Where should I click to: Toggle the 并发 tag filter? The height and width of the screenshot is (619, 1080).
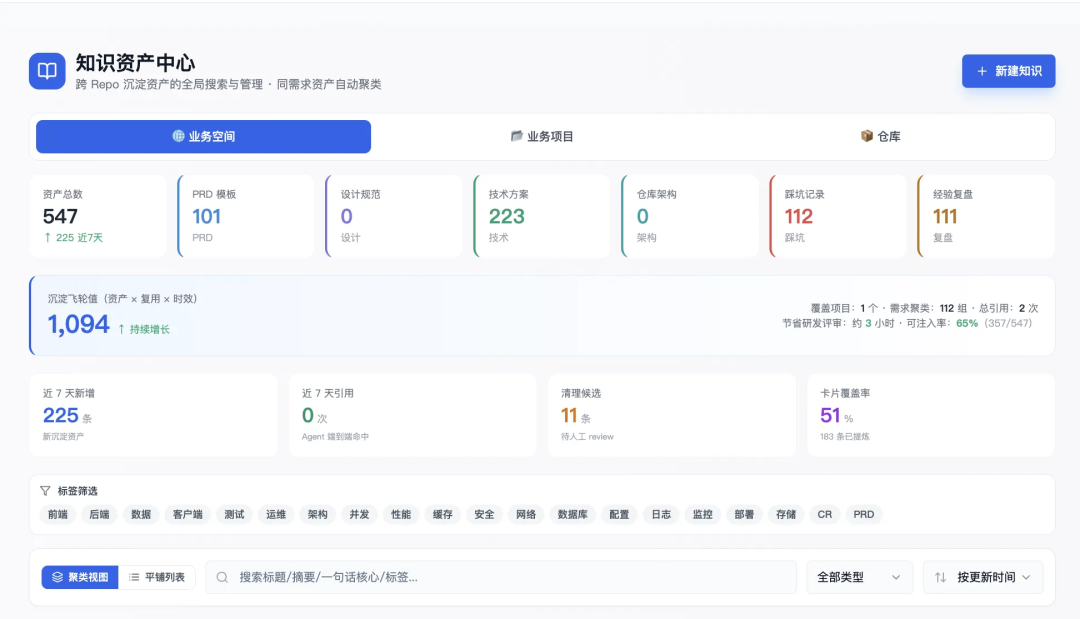click(x=360, y=514)
